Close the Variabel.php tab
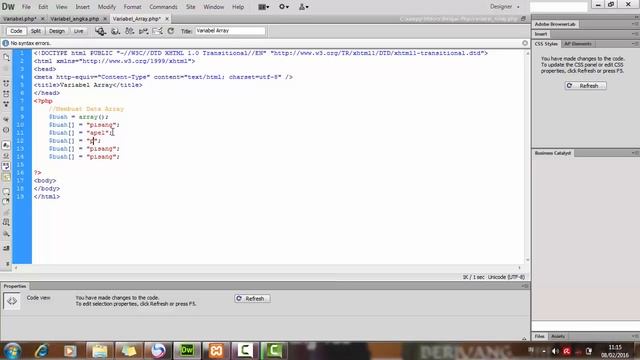 (42, 19)
